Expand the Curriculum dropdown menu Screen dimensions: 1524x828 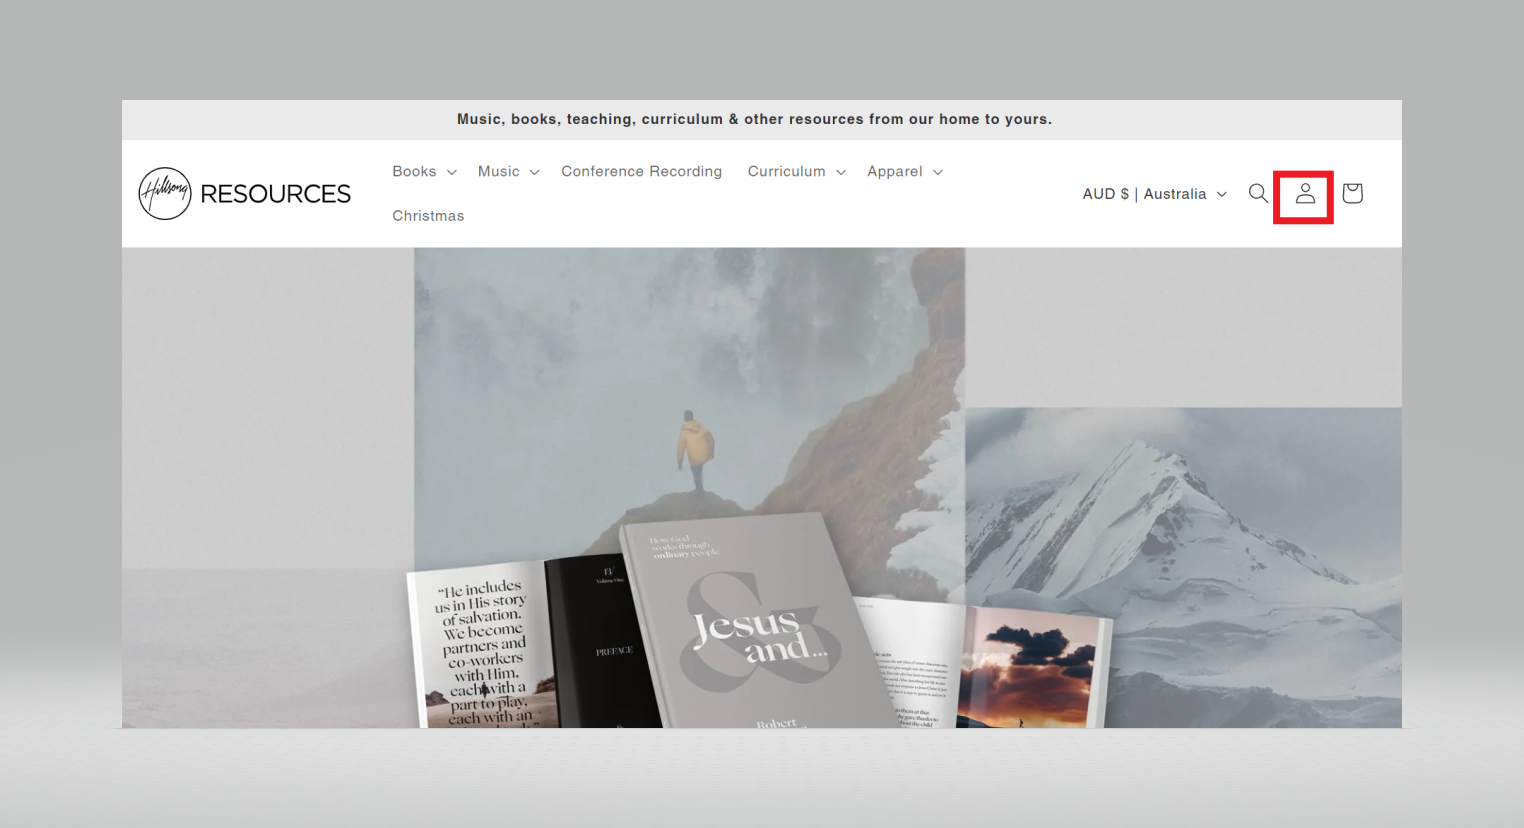pyautogui.click(x=796, y=171)
